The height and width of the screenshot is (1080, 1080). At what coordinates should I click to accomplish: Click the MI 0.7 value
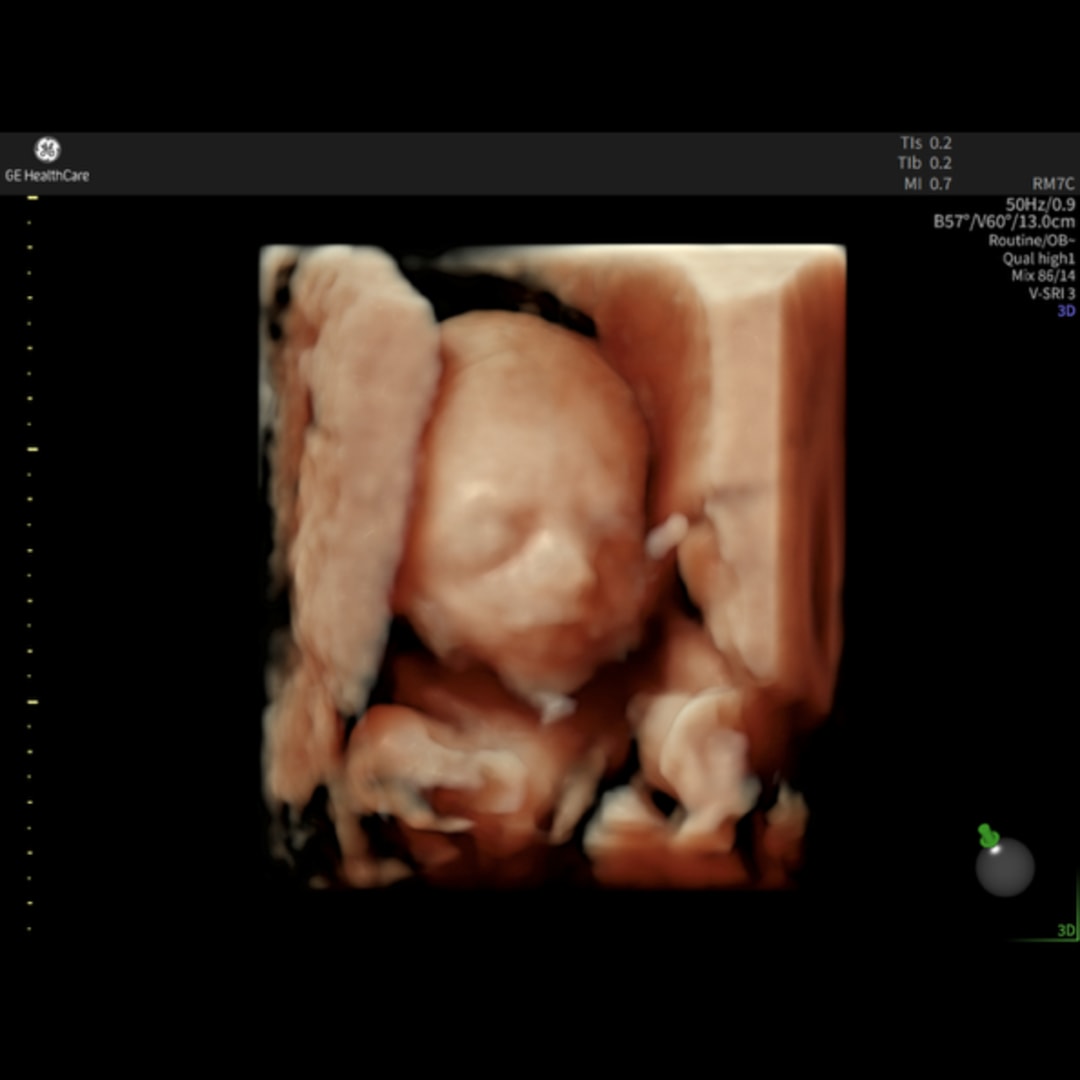pos(928,184)
